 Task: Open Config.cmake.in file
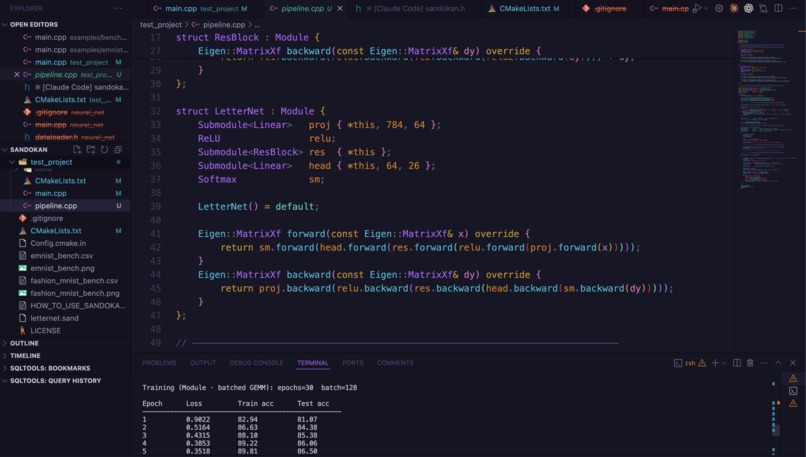tap(65, 243)
